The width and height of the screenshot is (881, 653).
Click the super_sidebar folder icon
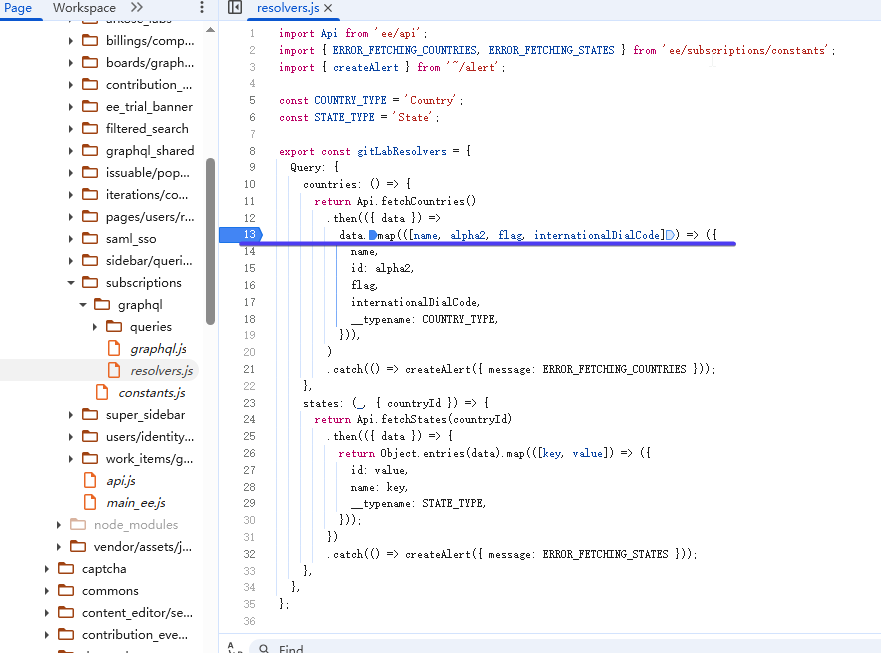pyautogui.click(x=90, y=414)
